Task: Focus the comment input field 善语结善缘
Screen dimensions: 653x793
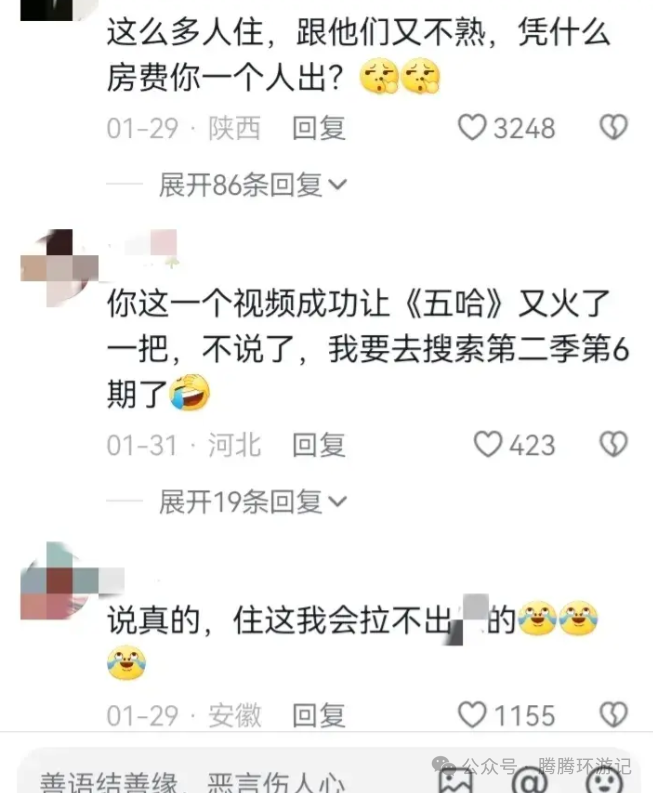Action: coord(192,781)
